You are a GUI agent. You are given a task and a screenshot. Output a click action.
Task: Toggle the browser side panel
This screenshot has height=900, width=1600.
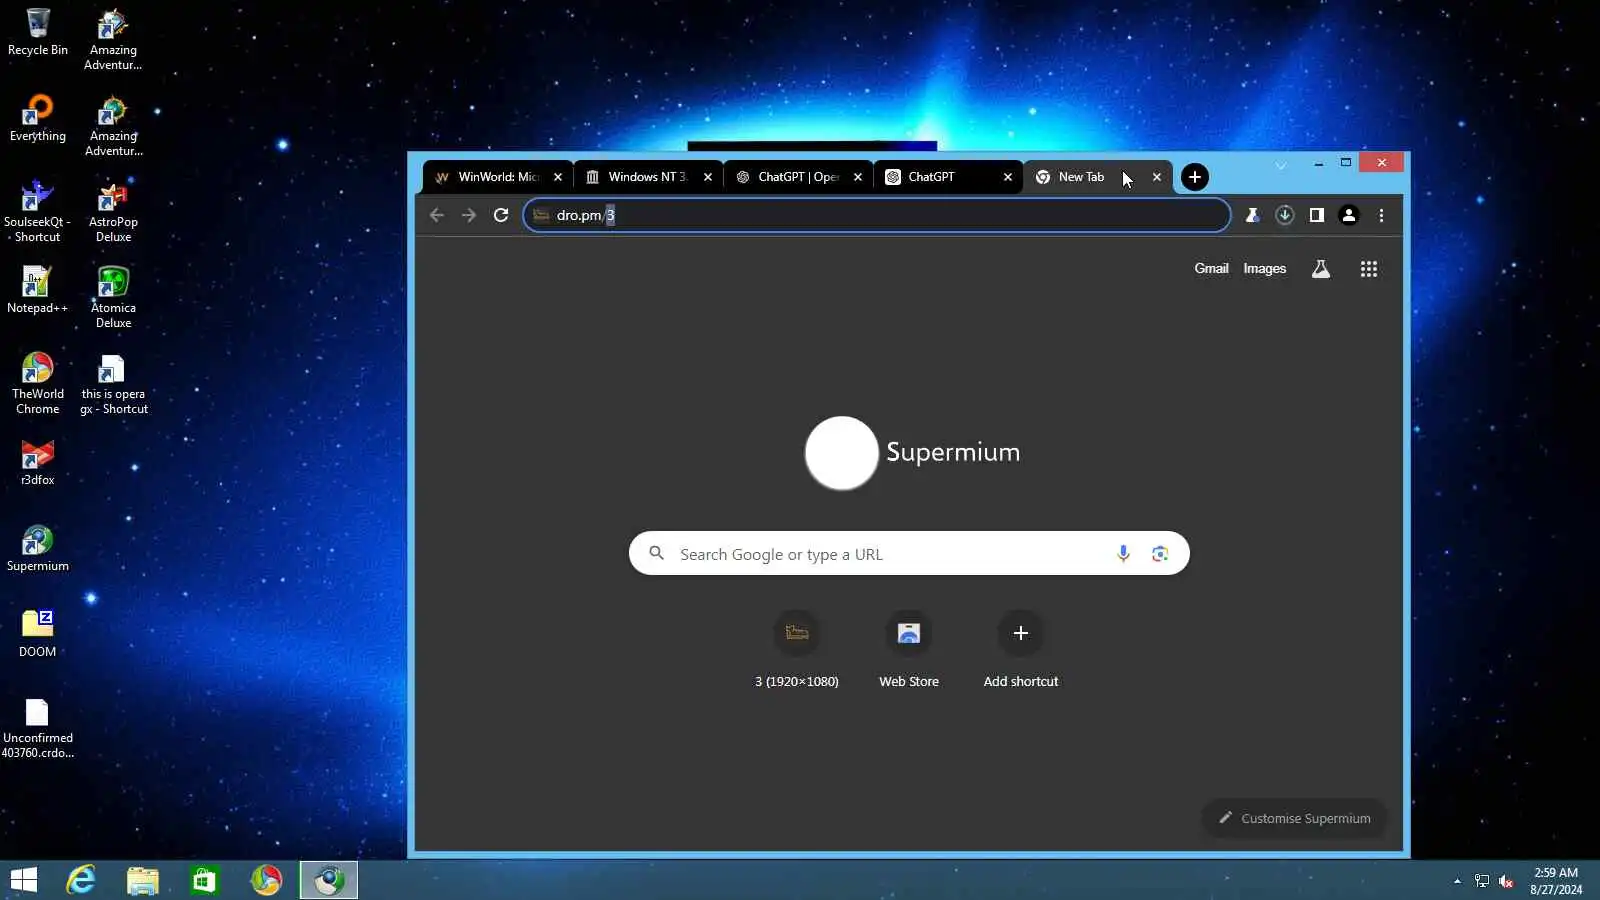(x=1317, y=215)
